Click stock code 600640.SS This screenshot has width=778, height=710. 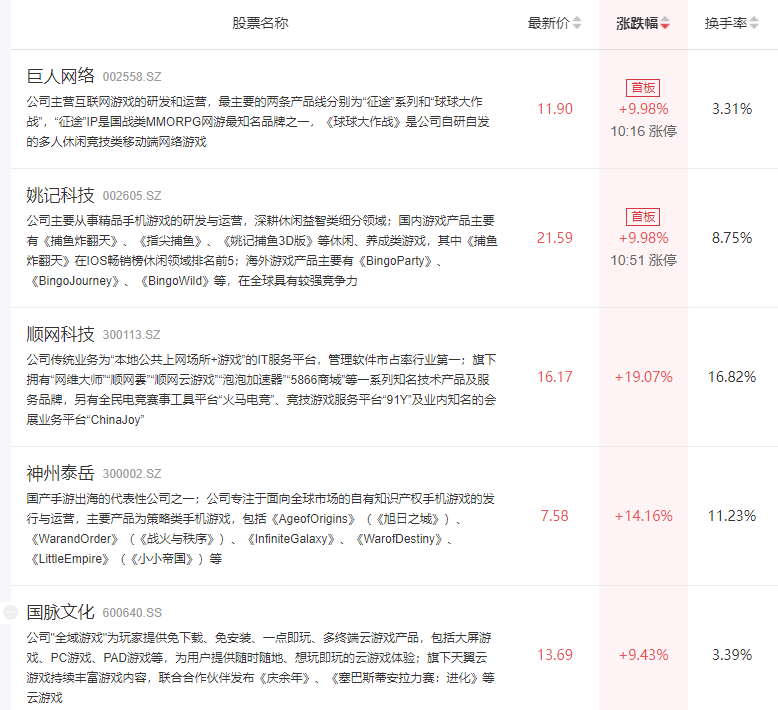[132, 613]
